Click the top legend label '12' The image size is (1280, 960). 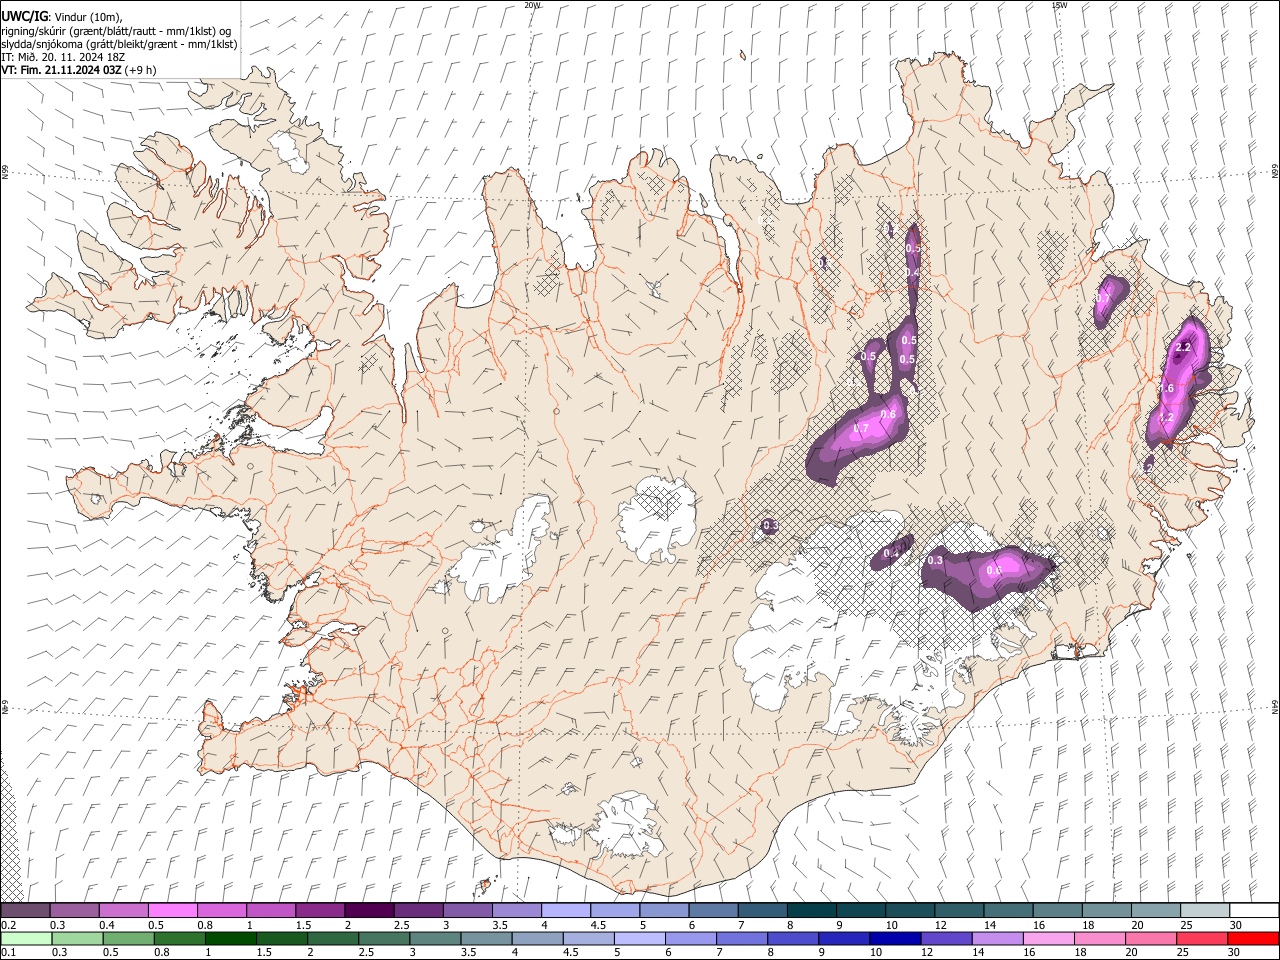pos(940,925)
